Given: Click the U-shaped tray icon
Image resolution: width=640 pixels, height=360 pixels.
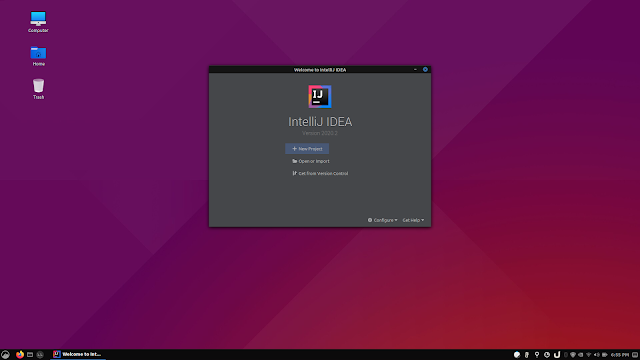Looking at the screenshot, I should tap(557, 355).
